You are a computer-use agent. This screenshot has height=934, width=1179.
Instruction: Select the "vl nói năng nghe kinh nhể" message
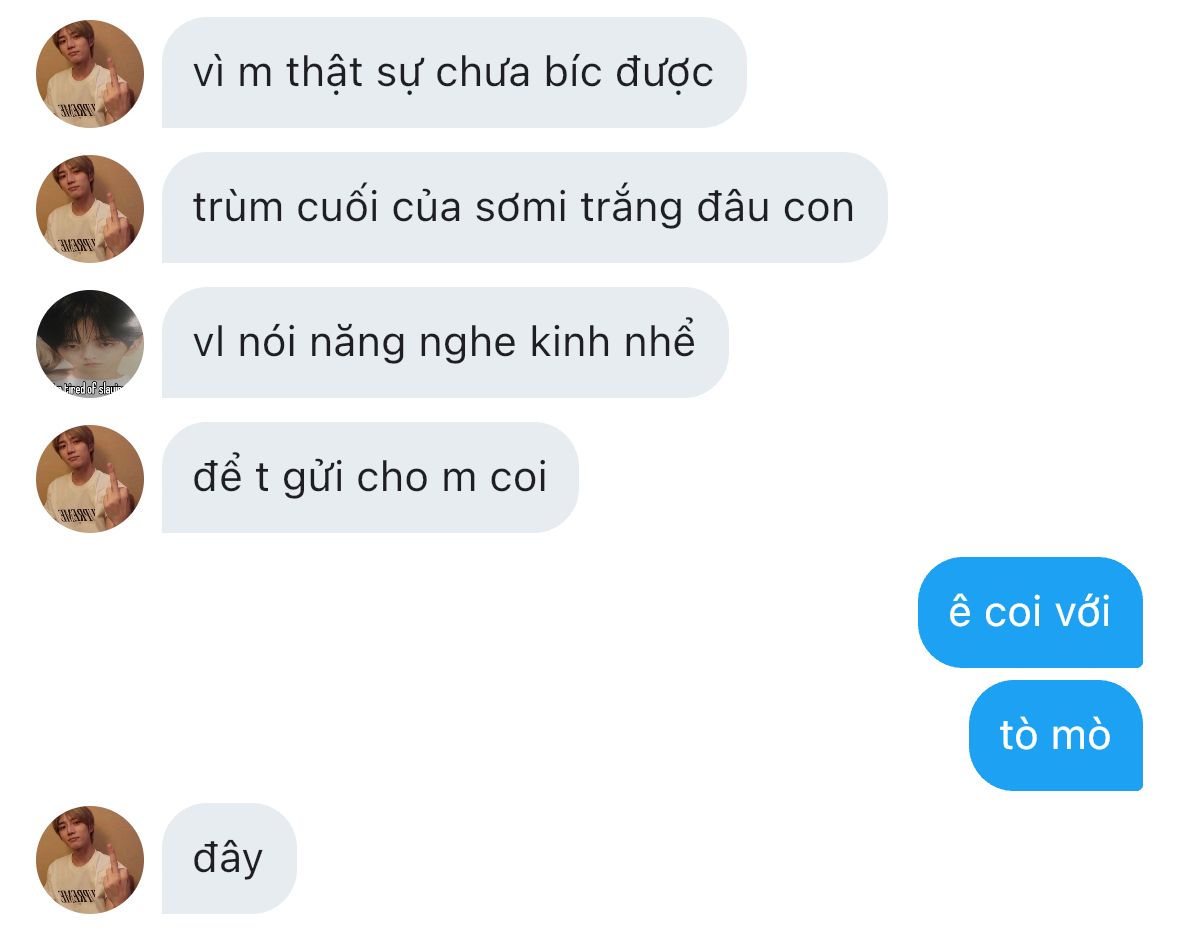tap(445, 342)
